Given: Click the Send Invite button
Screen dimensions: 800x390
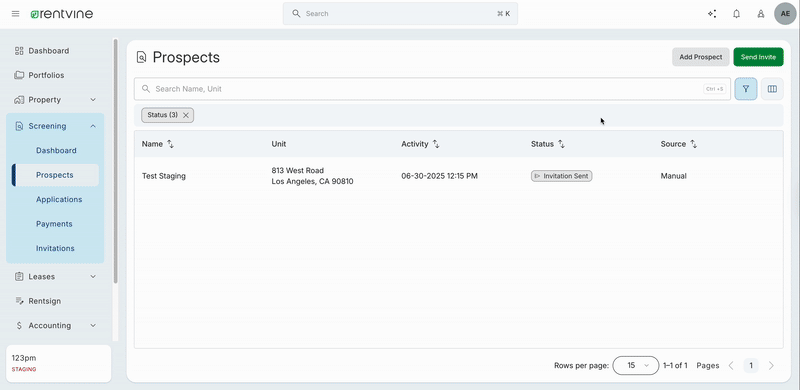Looking at the screenshot, I should (x=758, y=57).
